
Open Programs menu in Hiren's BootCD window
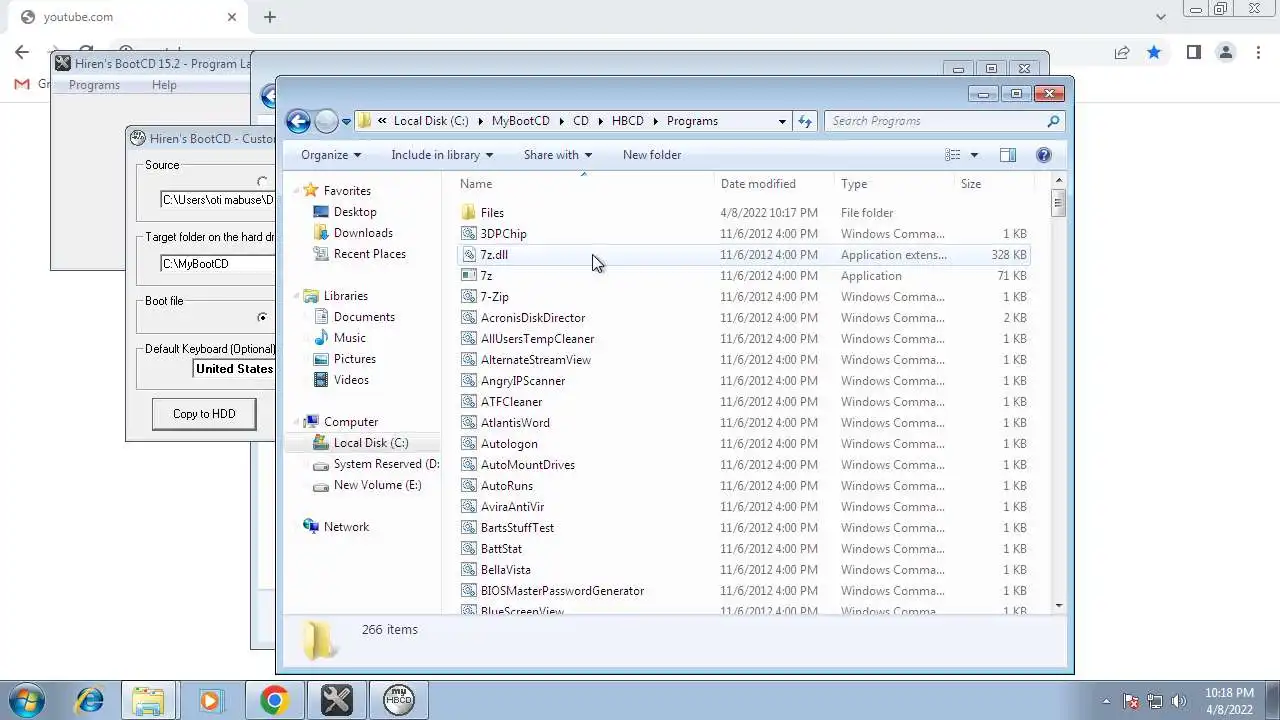[94, 85]
